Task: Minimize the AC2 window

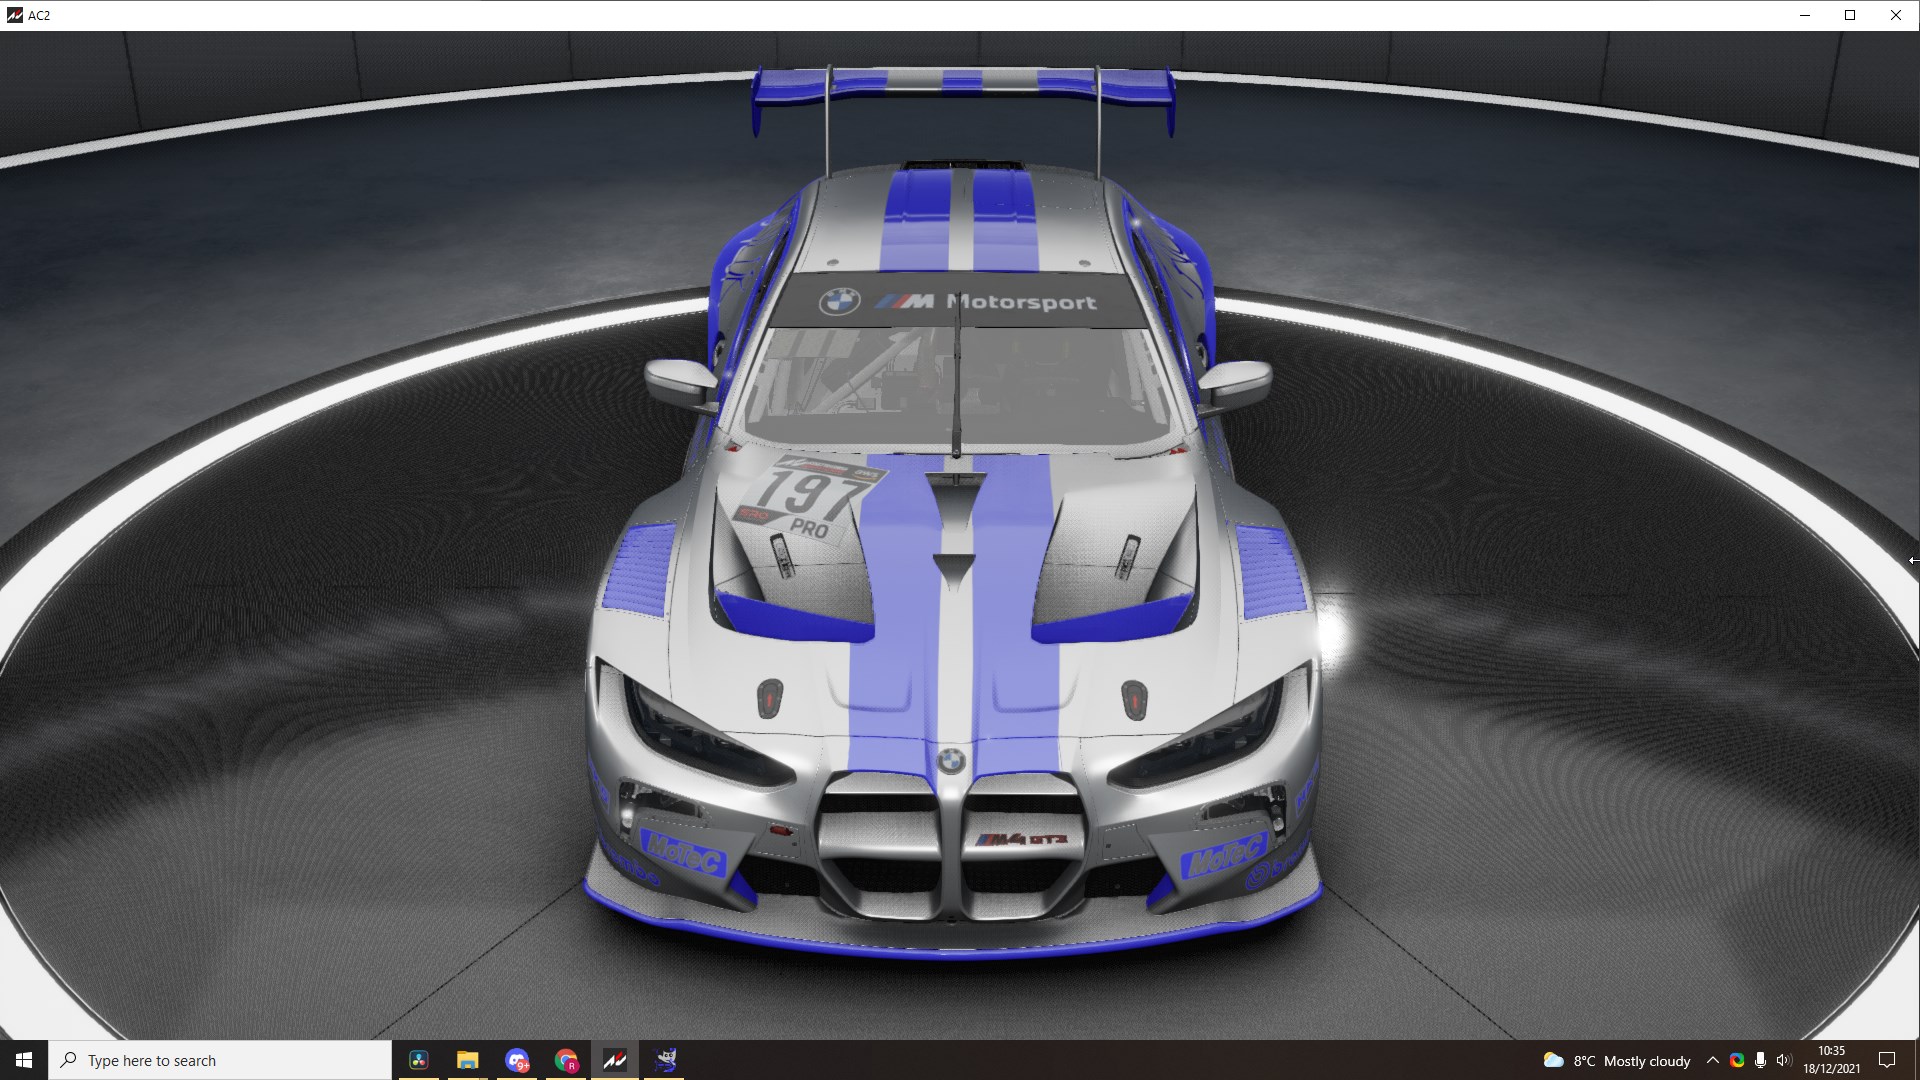Action: pos(1805,15)
